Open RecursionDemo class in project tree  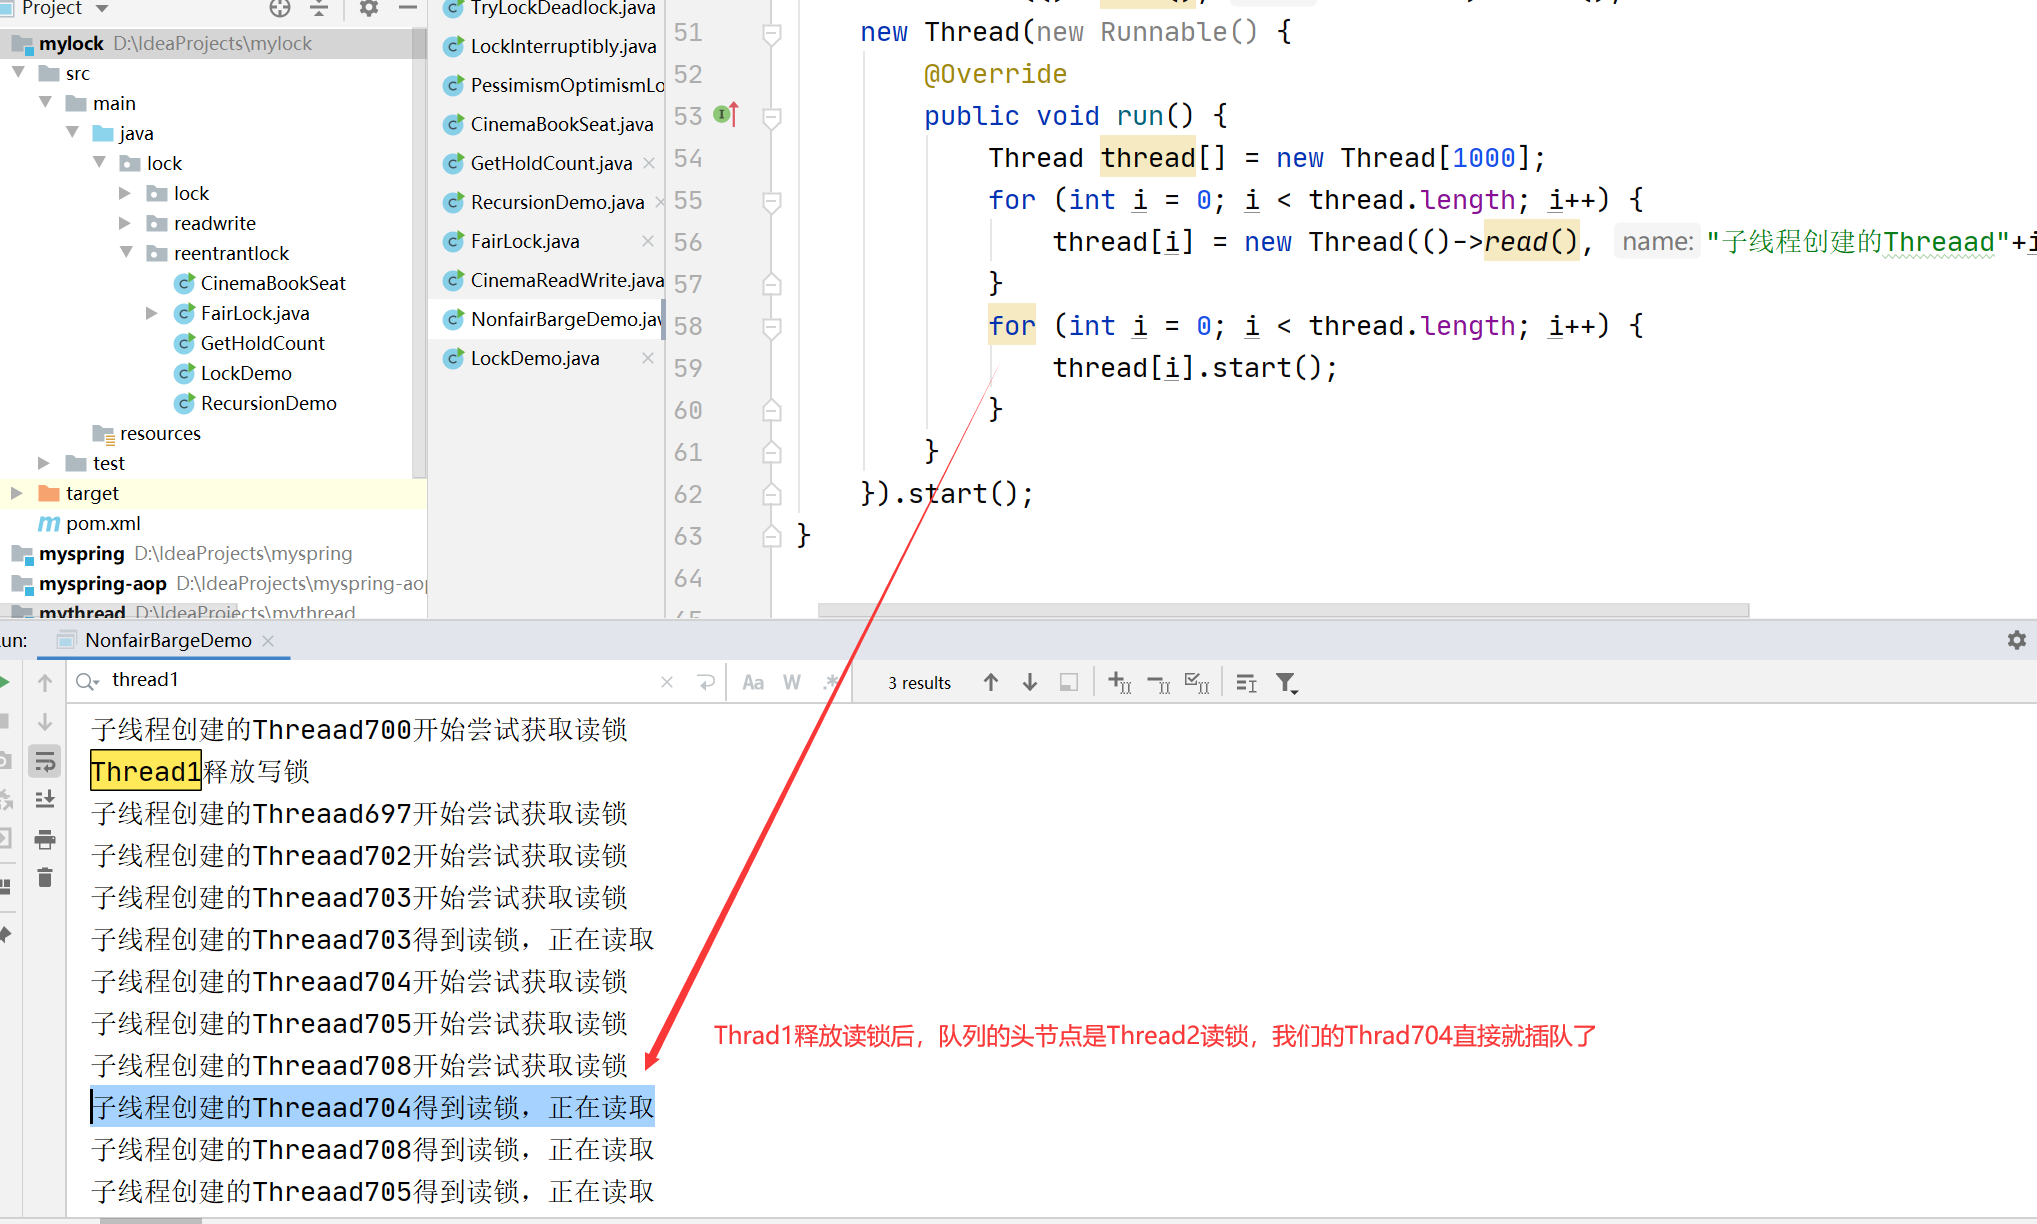(x=268, y=403)
